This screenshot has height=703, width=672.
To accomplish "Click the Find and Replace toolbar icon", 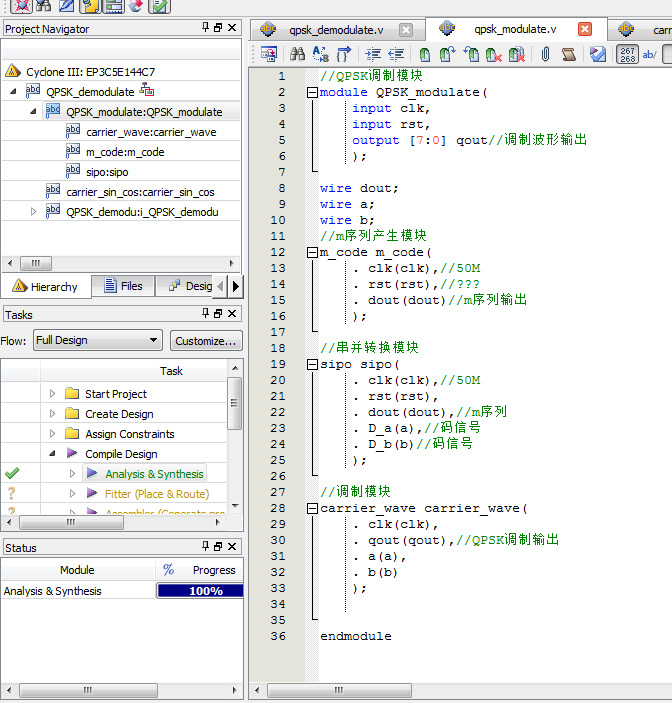I will 321,55.
